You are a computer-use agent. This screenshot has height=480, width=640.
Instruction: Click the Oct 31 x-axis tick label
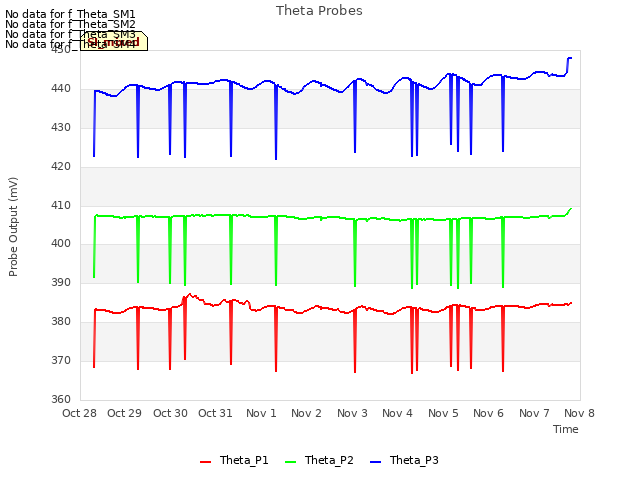pyautogui.click(x=215, y=413)
